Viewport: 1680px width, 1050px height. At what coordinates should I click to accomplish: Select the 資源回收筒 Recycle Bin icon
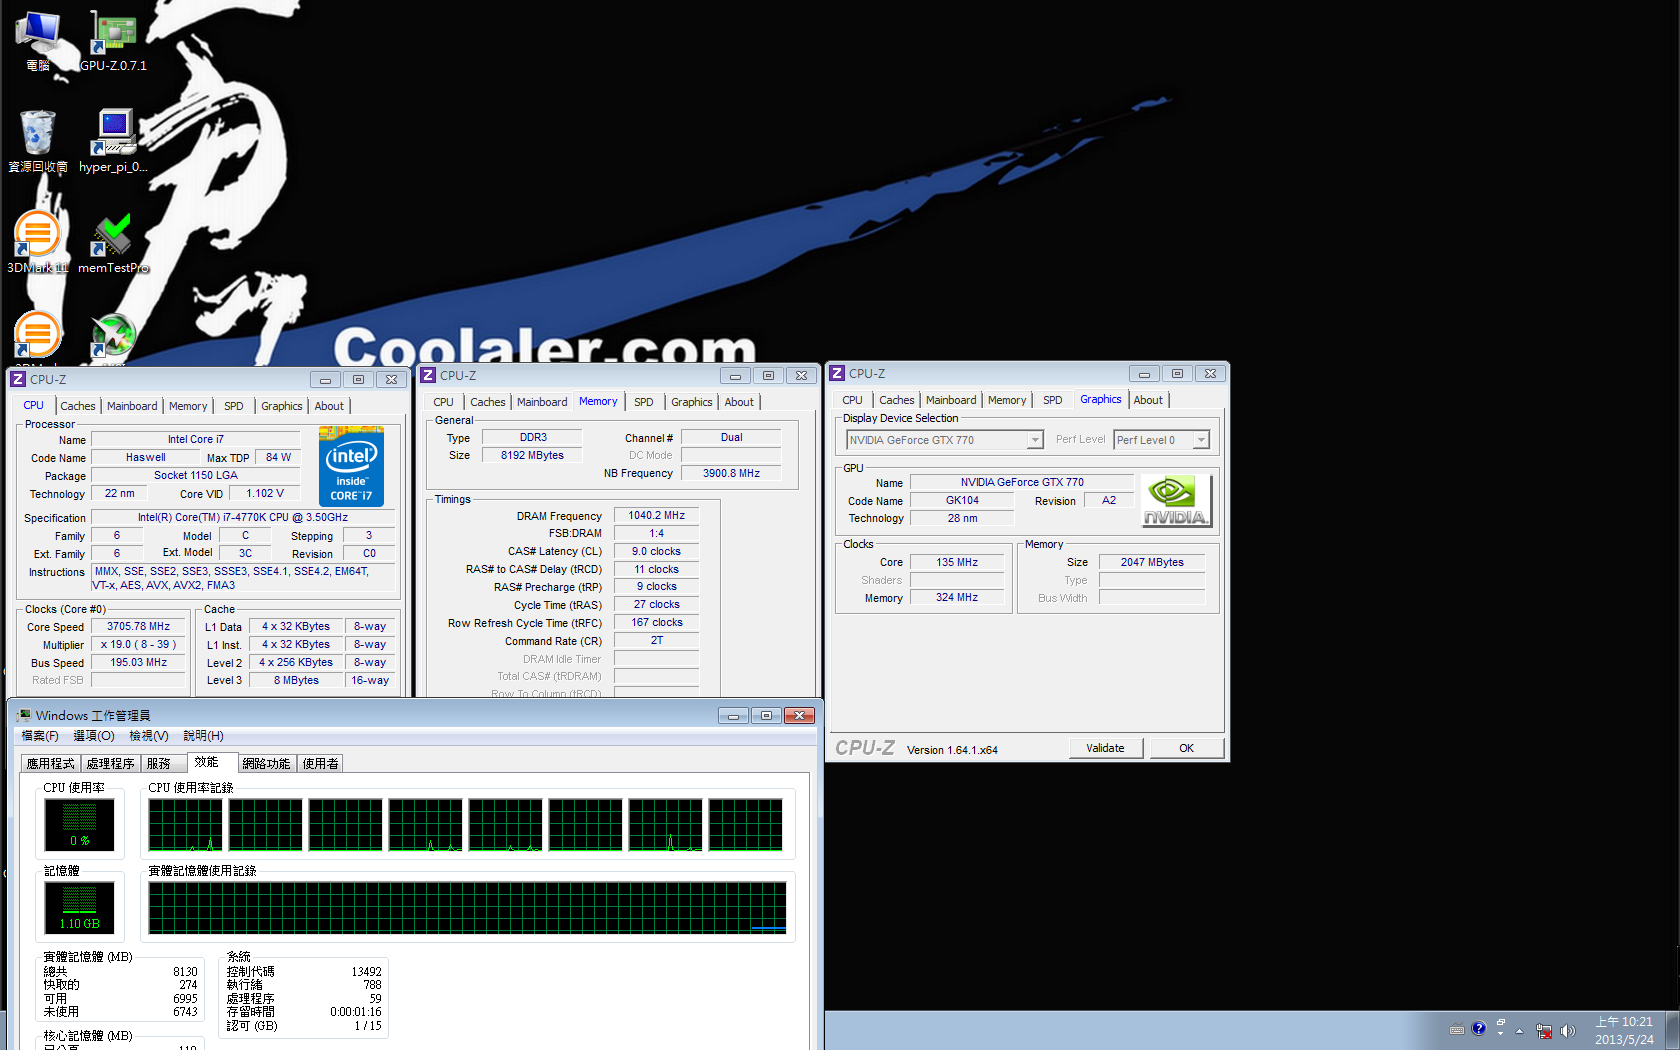click(38, 141)
